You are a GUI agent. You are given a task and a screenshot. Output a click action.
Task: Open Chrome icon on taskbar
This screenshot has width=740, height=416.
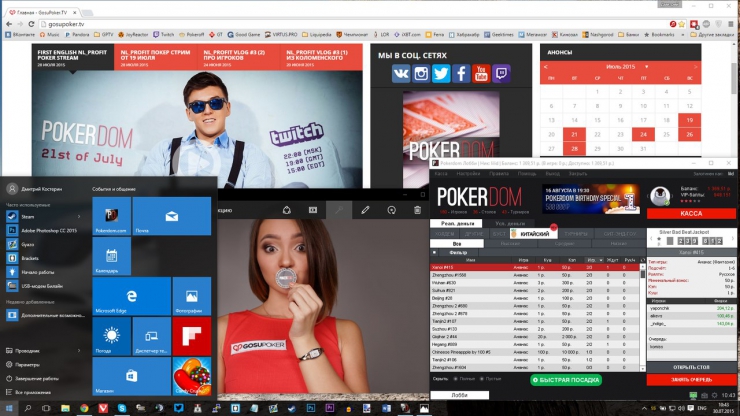pyautogui.click(x=84, y=408)
